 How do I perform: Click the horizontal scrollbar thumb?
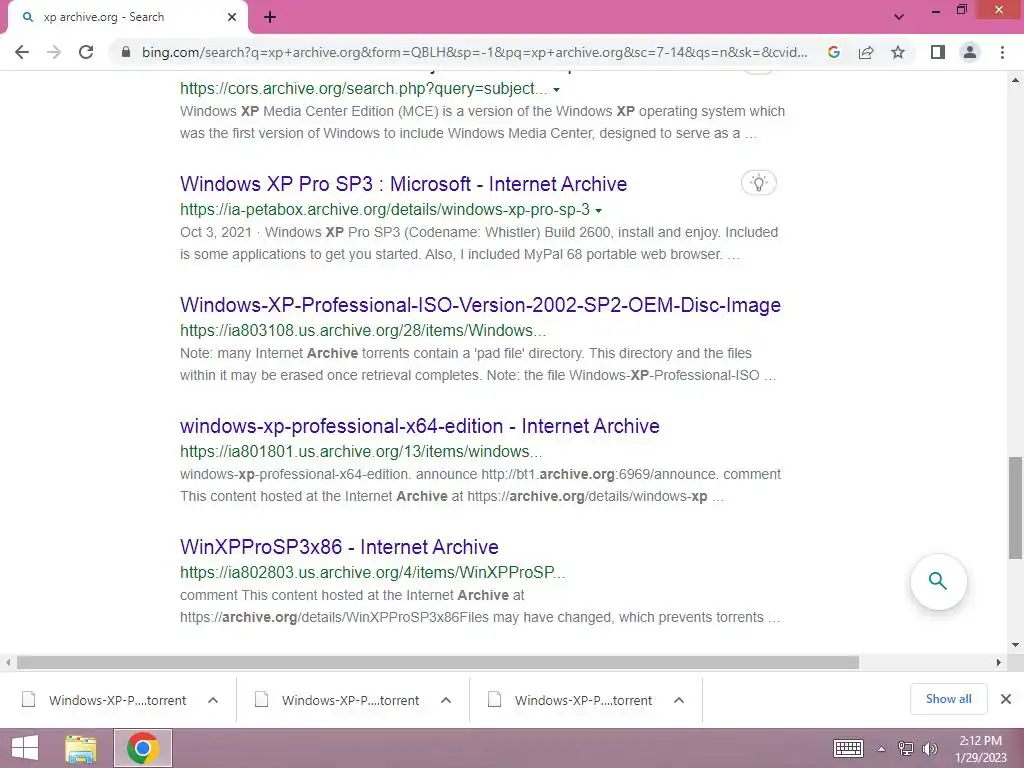point(438,662)
